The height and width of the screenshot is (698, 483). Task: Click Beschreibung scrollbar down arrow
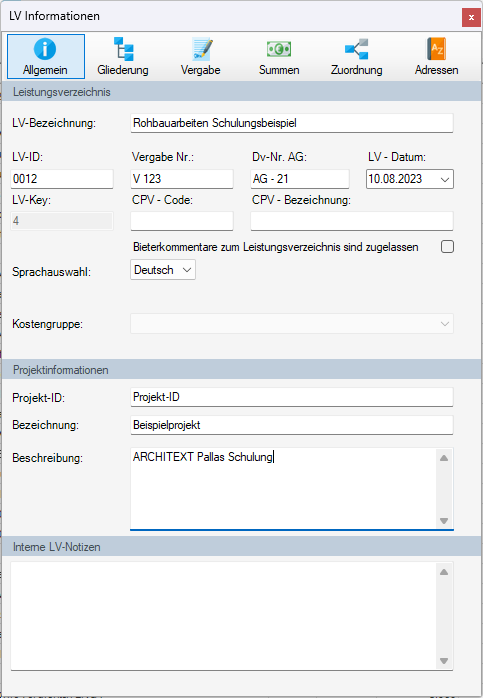(x=444, y=520)
